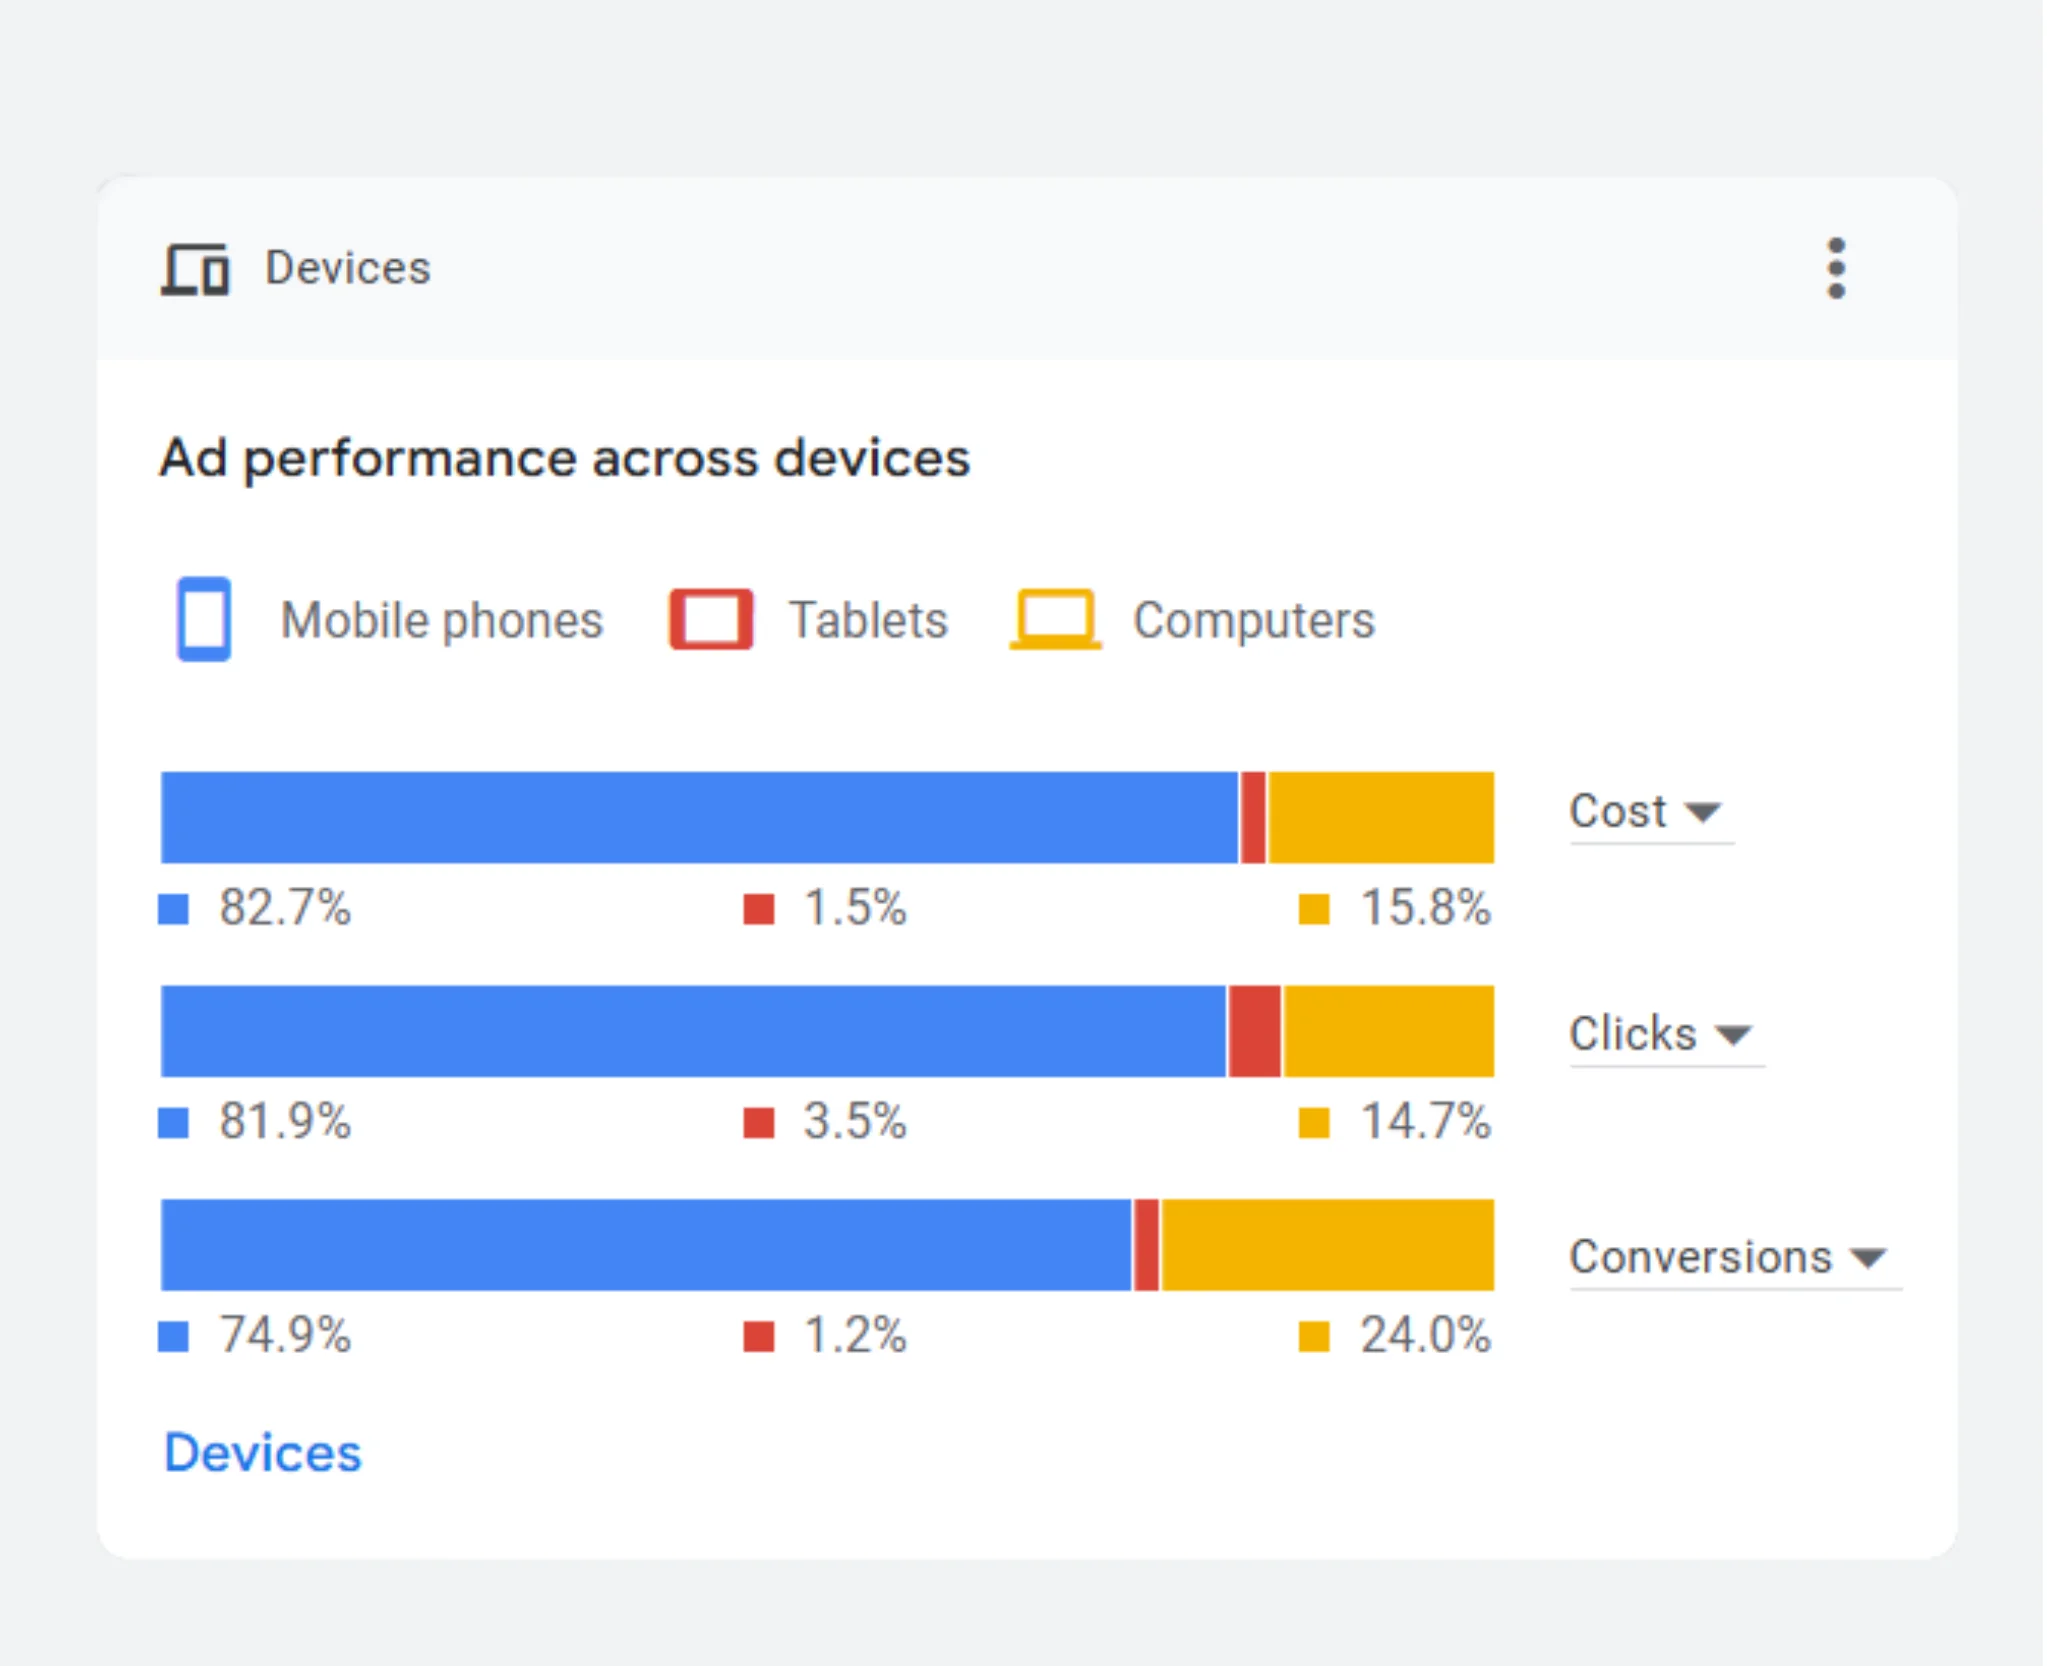Click the red swatch beside 3.5%

pos(759,1122)
